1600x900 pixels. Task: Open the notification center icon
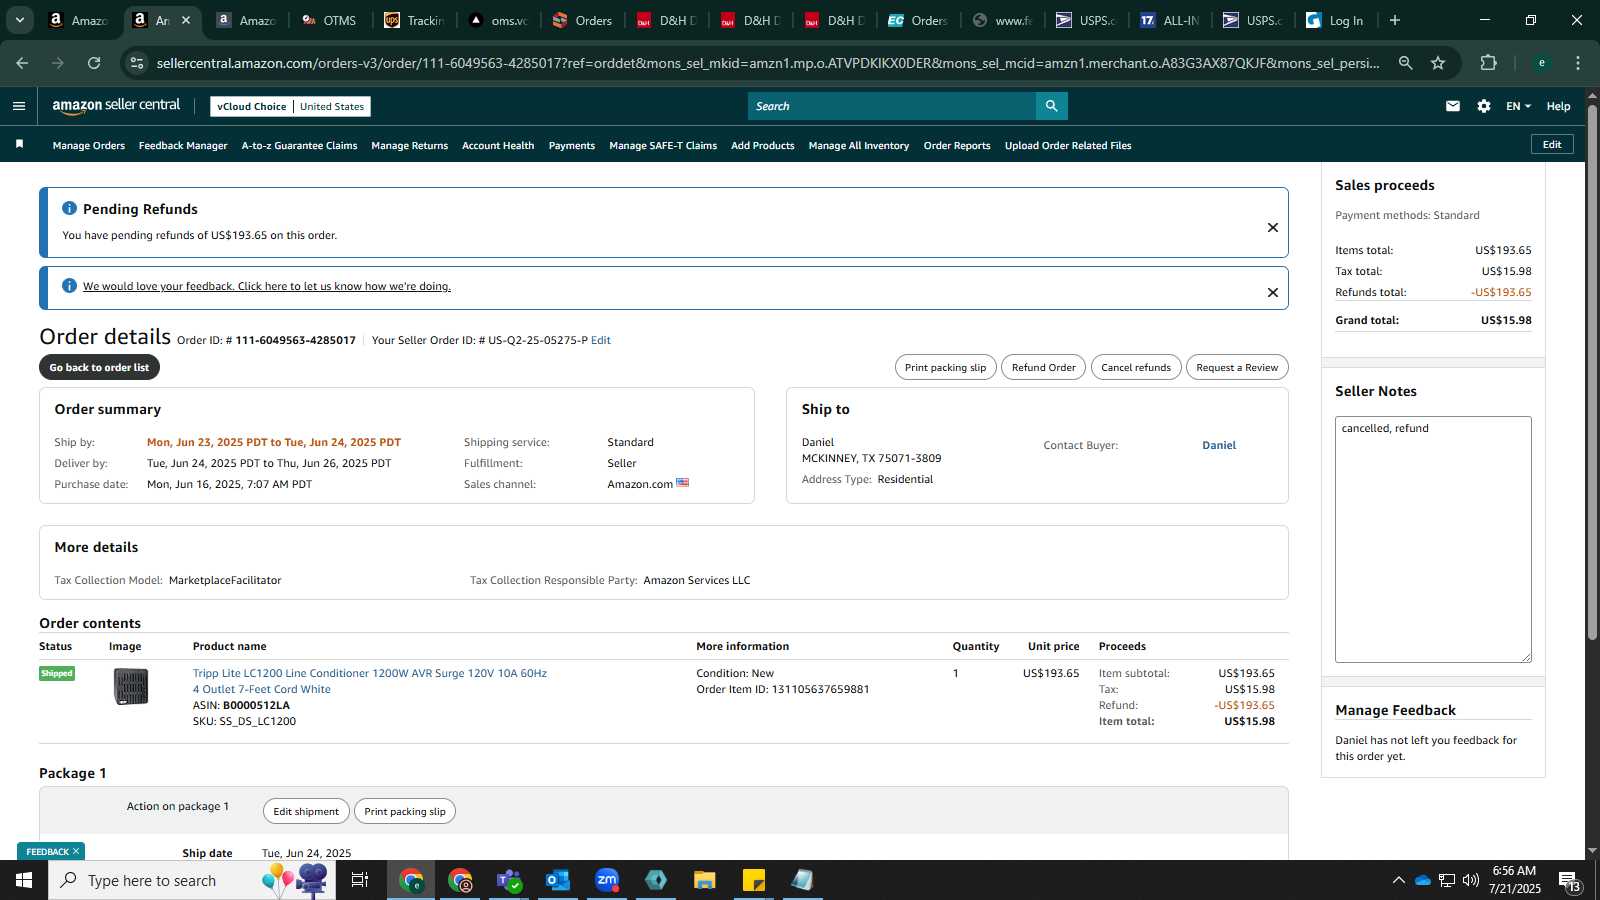(x=1569, y=880)
